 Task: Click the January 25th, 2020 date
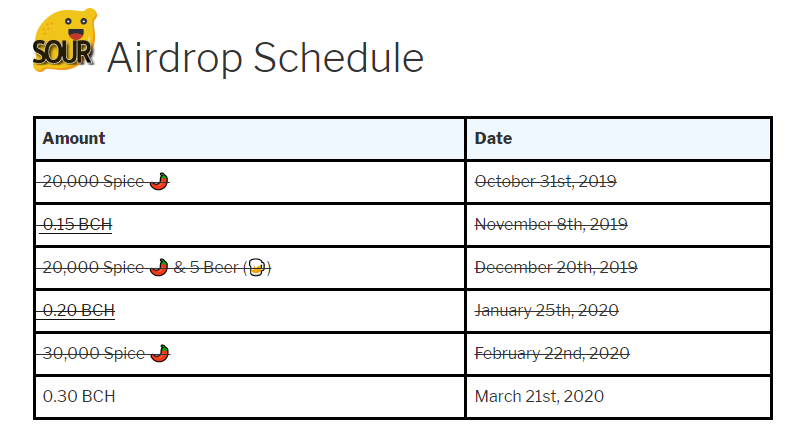pos(546,311)
